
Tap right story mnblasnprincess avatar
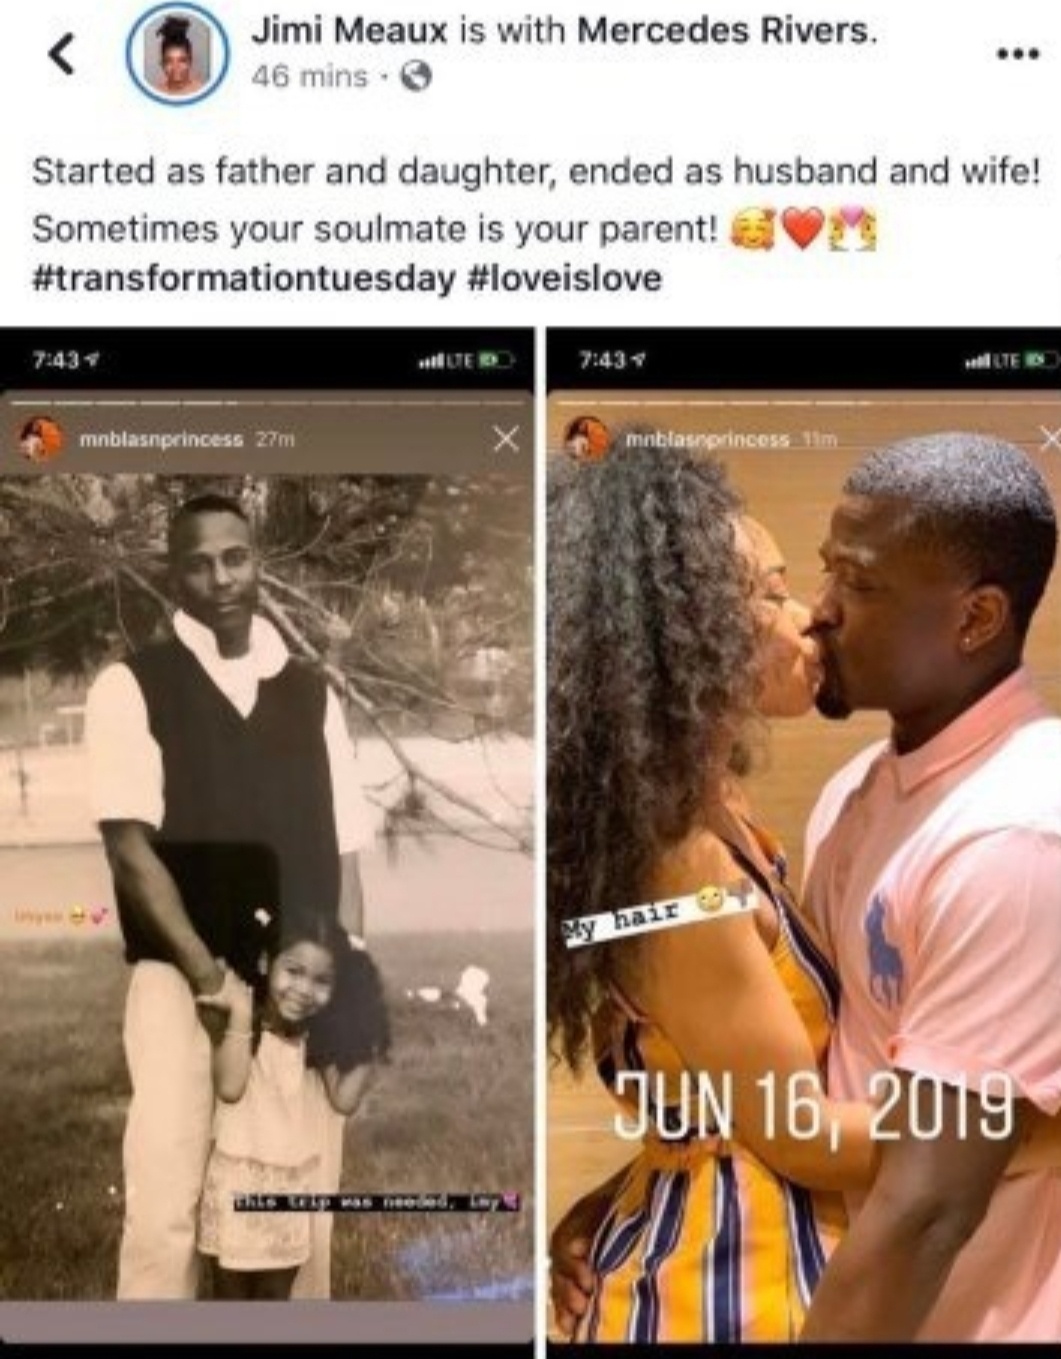click(x=588, y=438)
